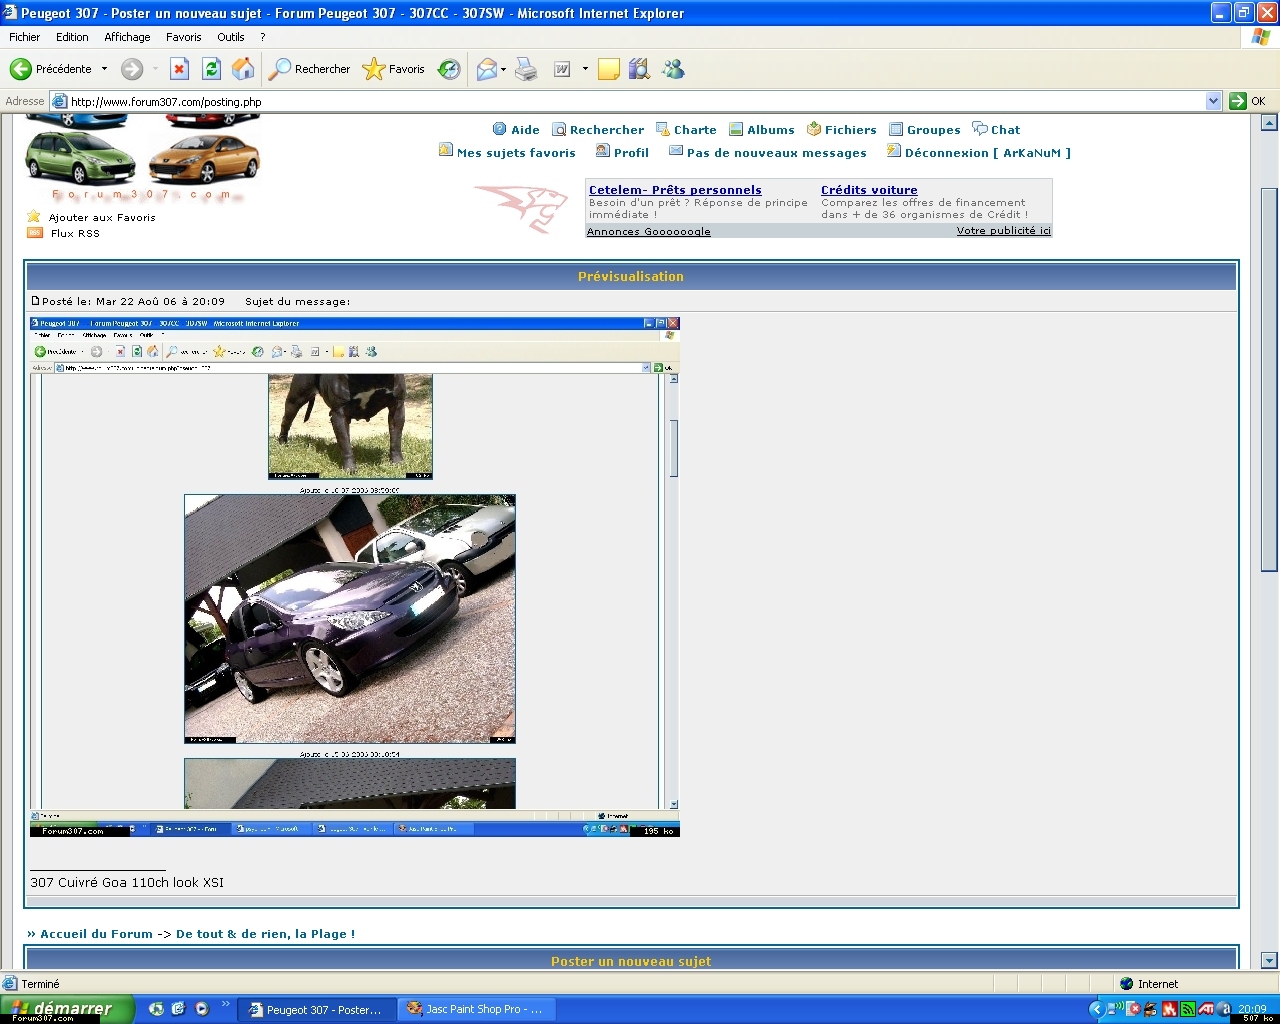Screen dimensions: 1280x1024
Task: Click the vertical page scrollbar thumb
Action: (1269, 380)
